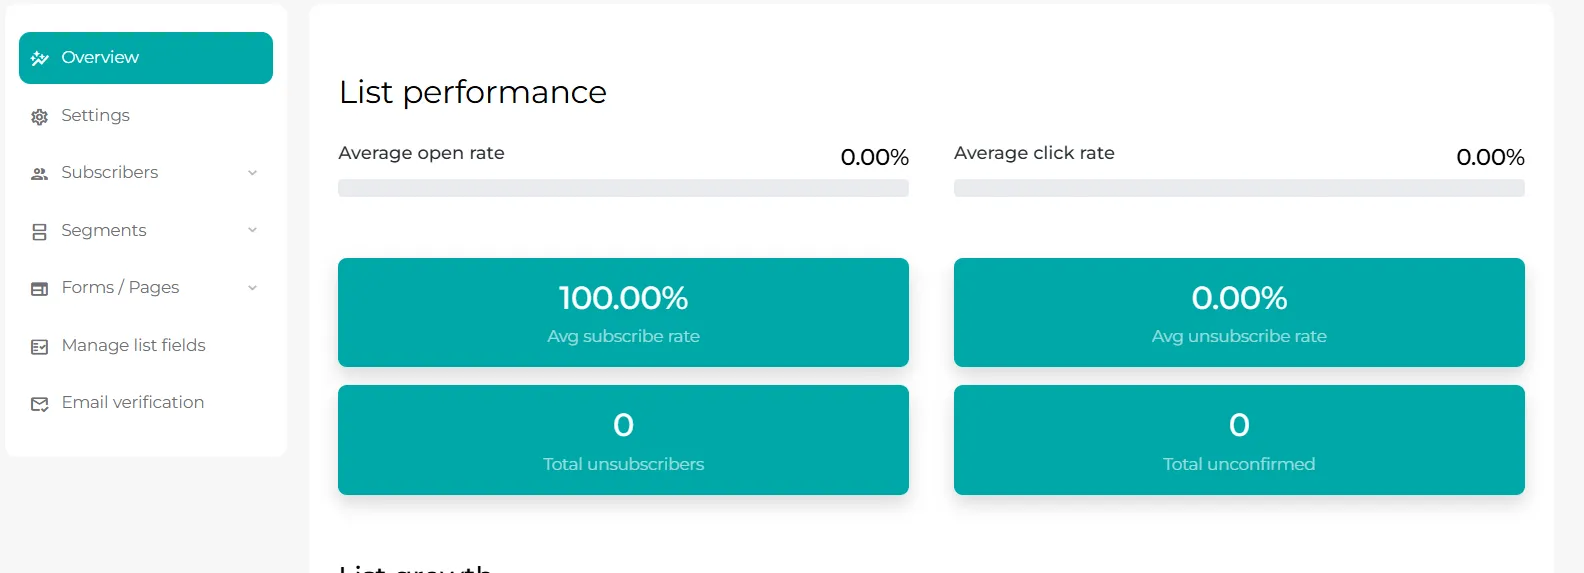1584x573 pixels.
Task: Expand the Forms / Pages chevron
Action: pyautogui.click(x=252, y=288)
